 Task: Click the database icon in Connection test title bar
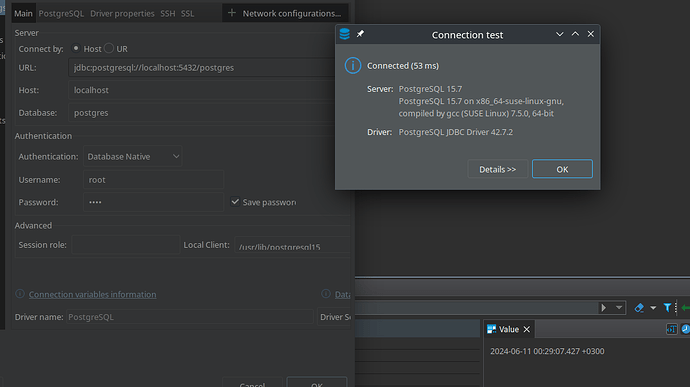(345, 34)
